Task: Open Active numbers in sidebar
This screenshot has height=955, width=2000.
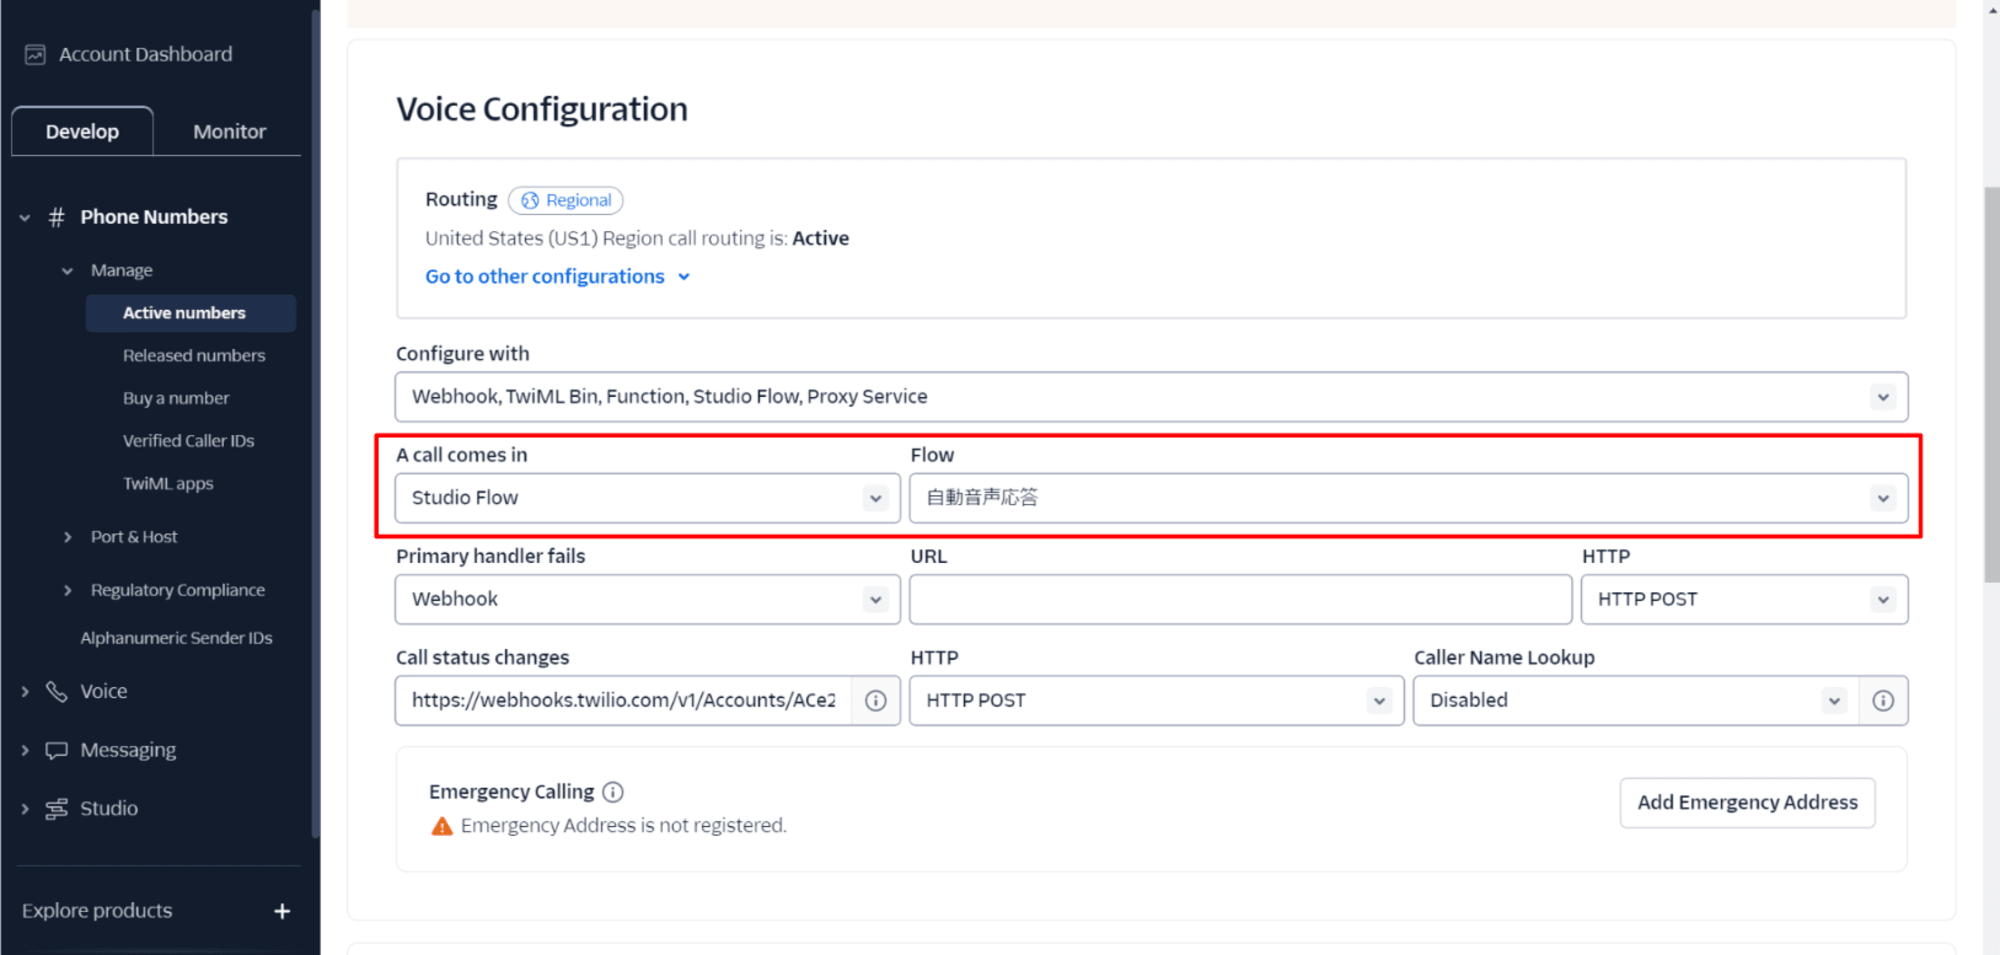Action: [191, 313]
